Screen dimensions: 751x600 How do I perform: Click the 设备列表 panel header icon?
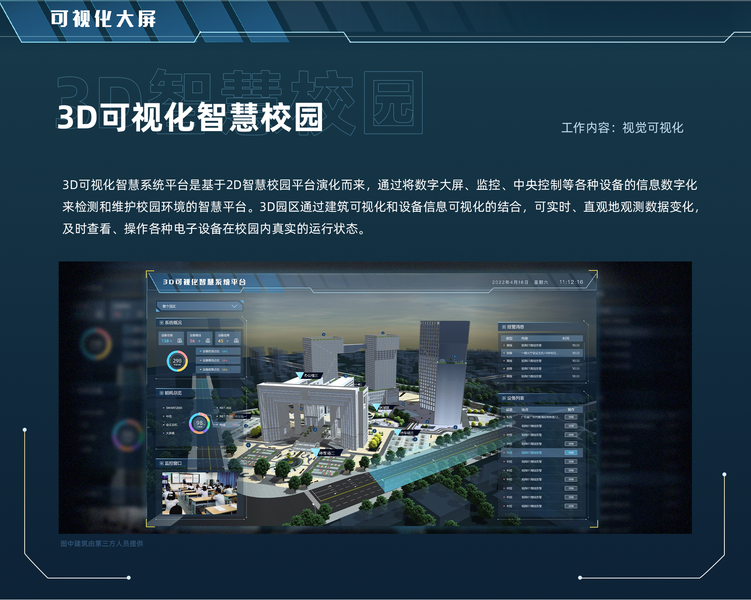504,398
